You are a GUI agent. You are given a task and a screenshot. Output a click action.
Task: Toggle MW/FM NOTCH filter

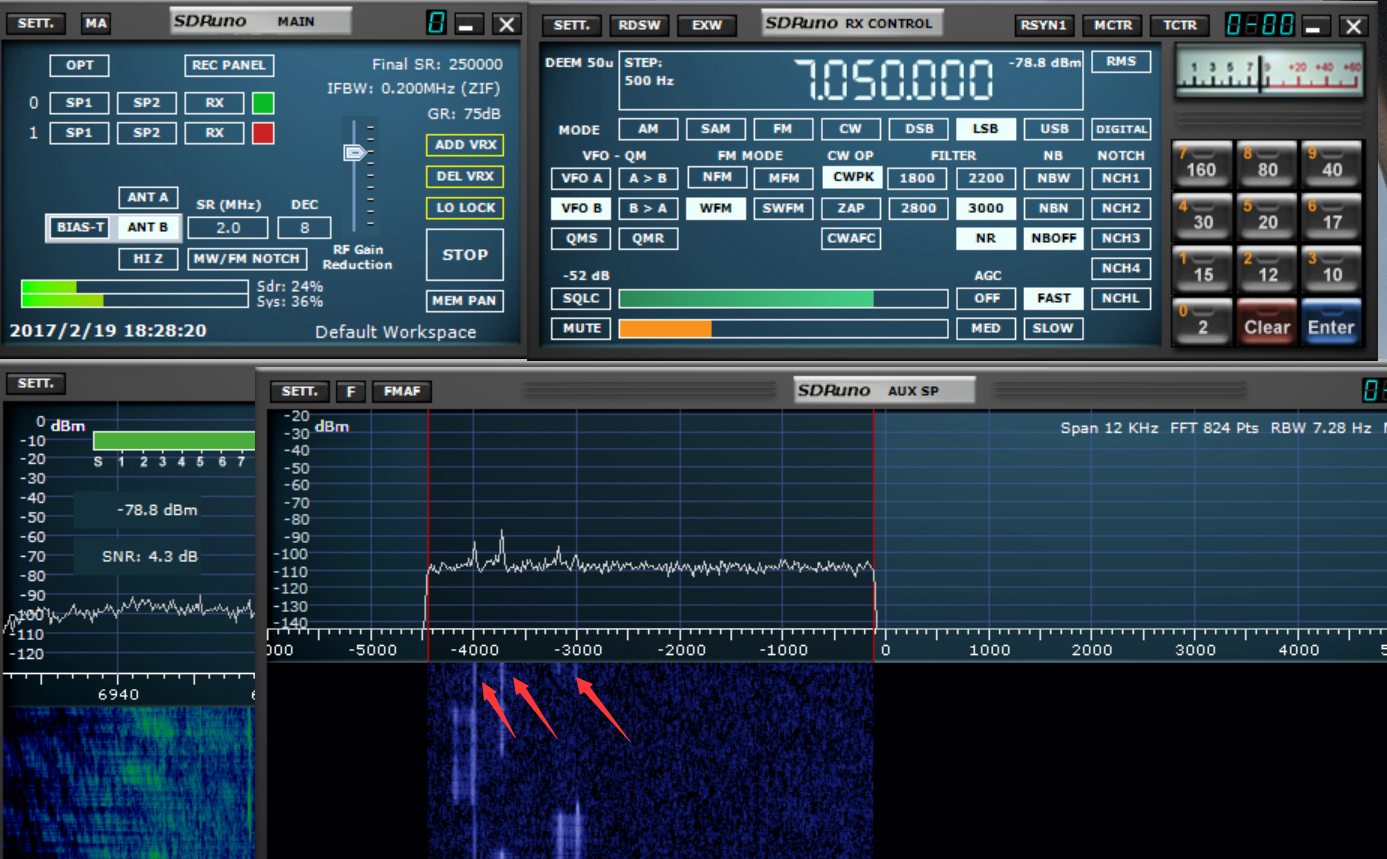(247, 259)
